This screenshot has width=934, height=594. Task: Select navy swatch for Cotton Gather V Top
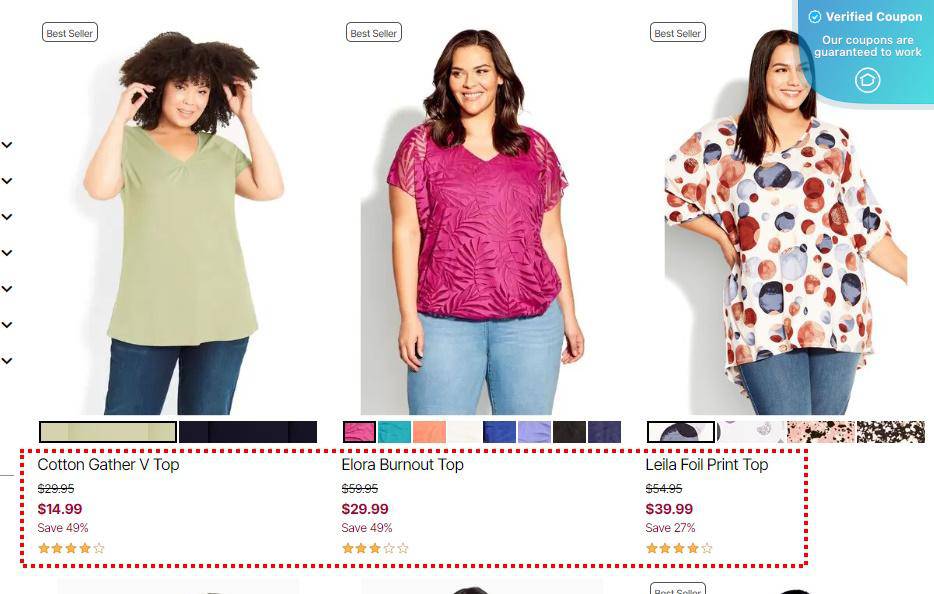(248, 432)
